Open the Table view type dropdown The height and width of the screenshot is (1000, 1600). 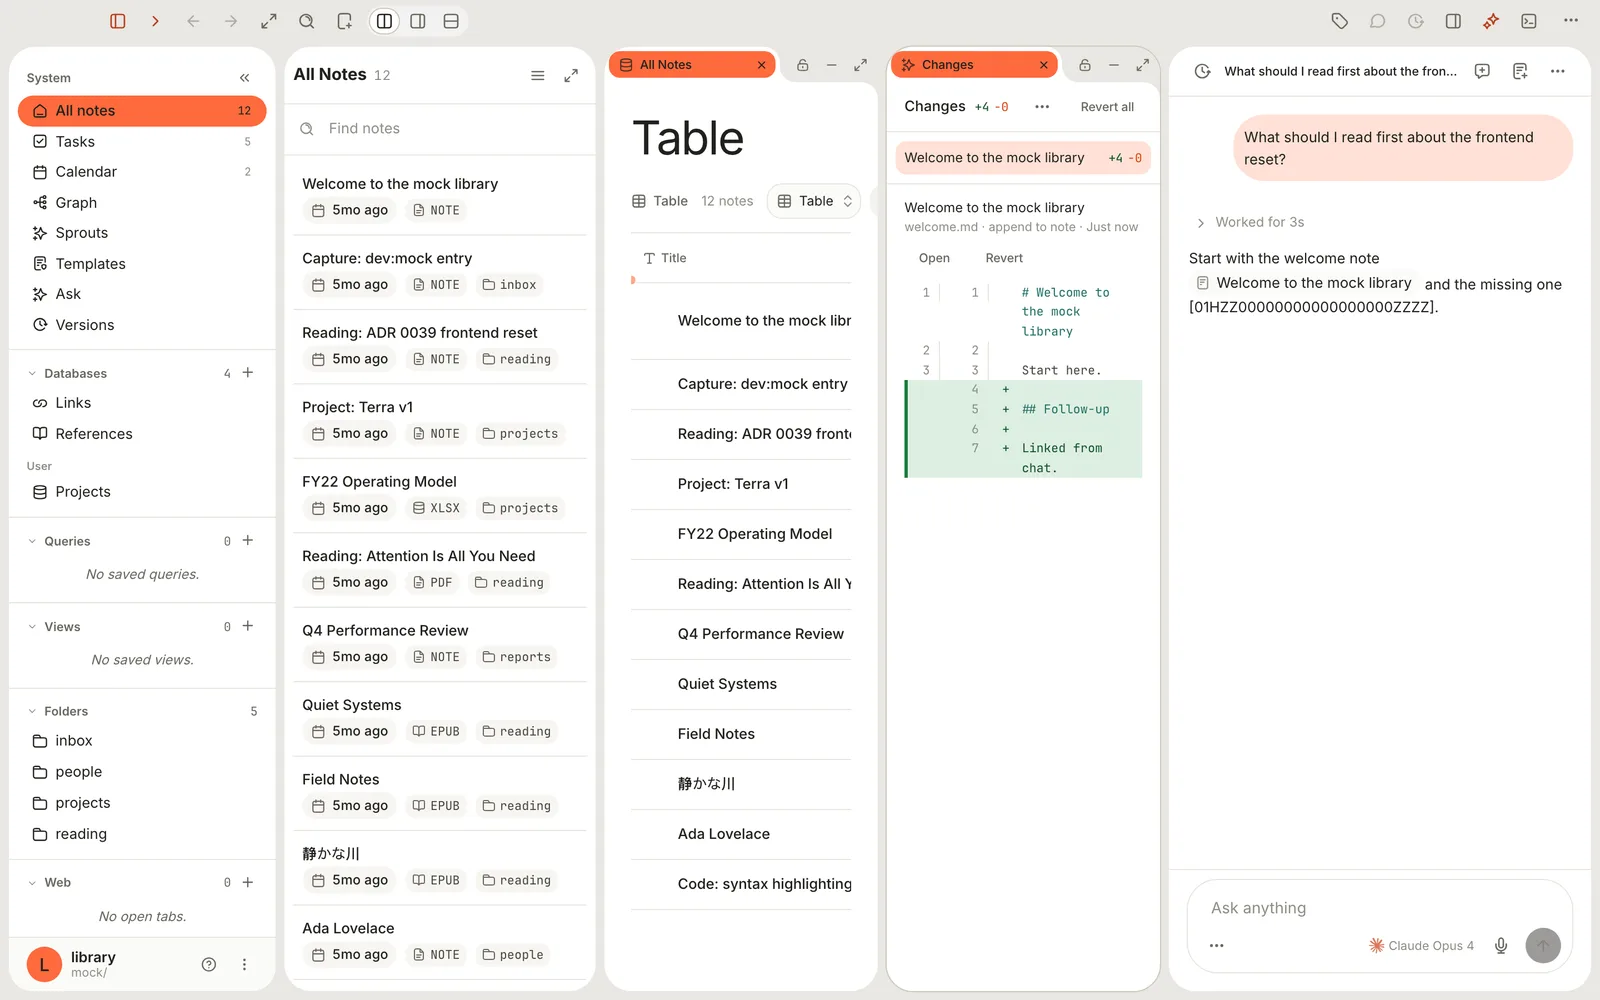pos(815,201)
